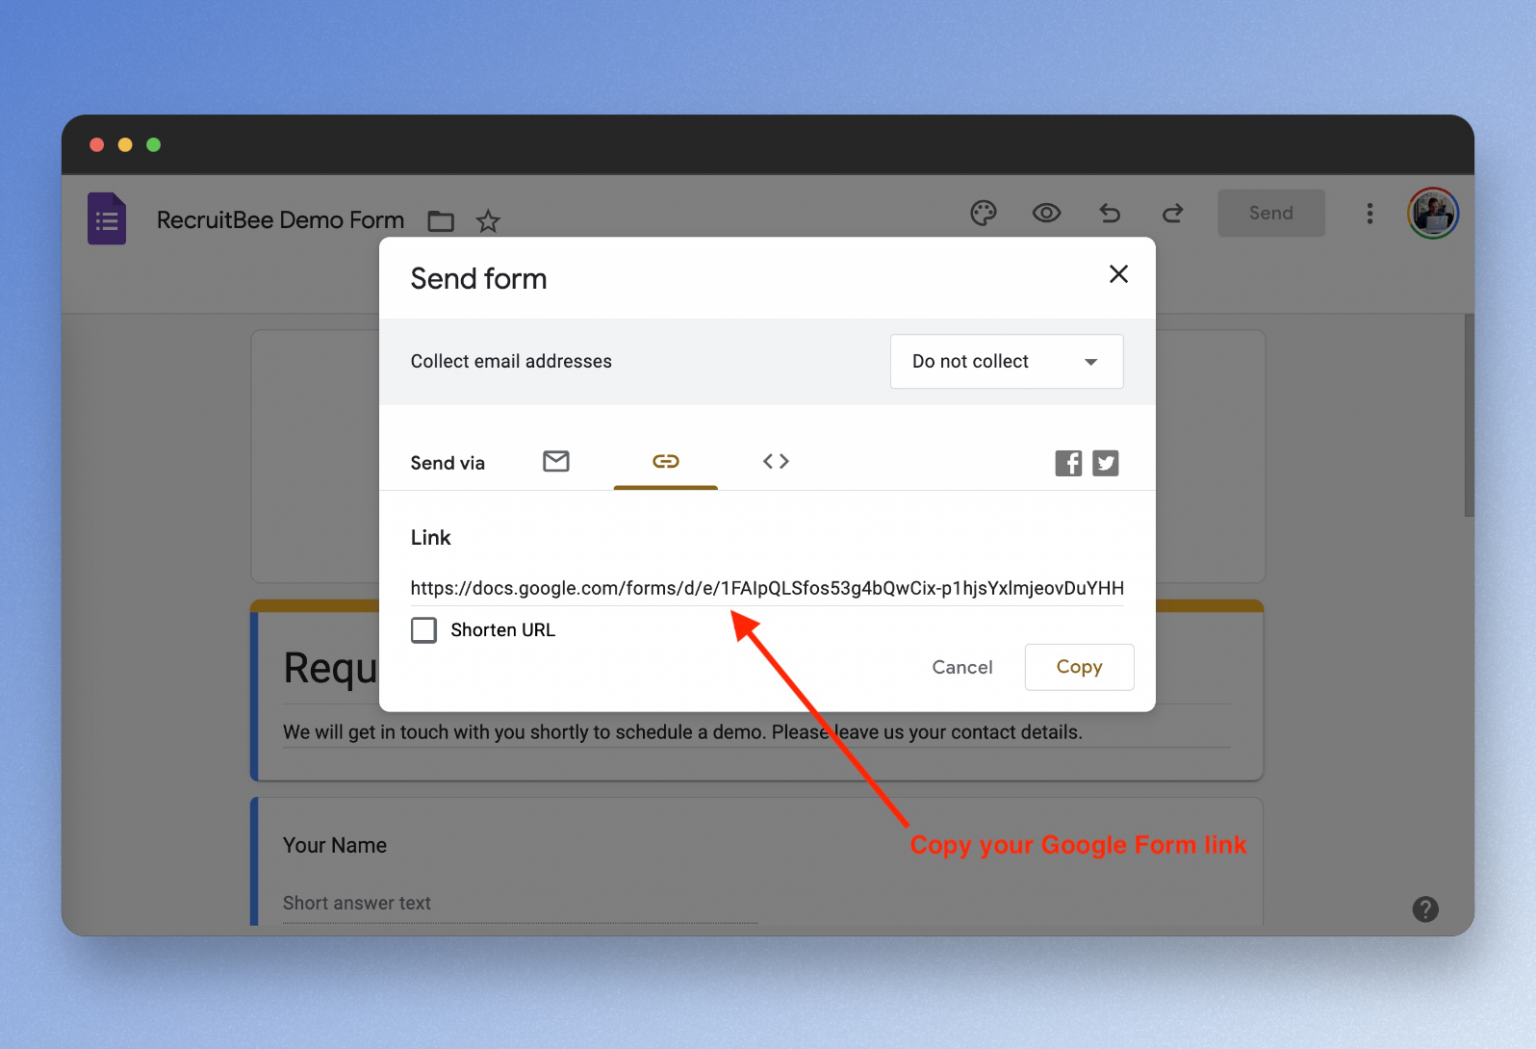Open the account profile avatar

click(1432, 213)
